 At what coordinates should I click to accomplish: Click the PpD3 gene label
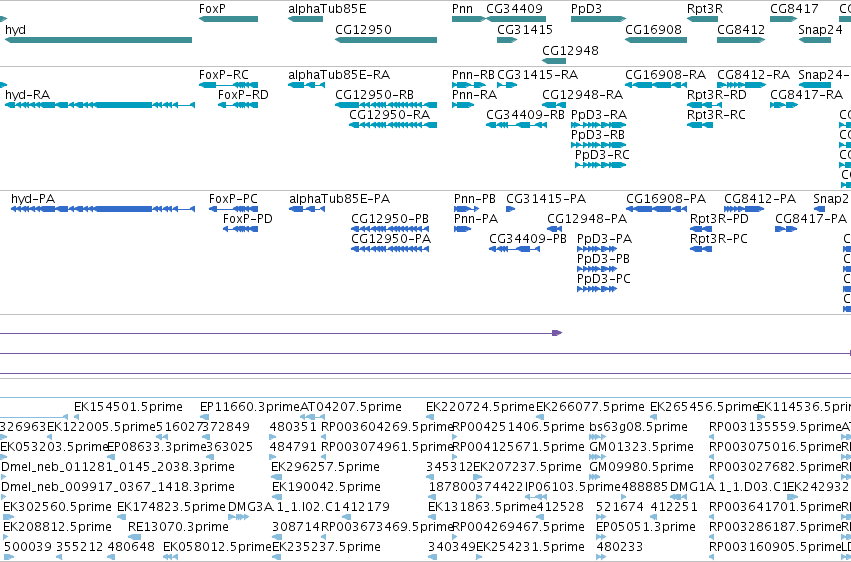click(x=586, y=9)
